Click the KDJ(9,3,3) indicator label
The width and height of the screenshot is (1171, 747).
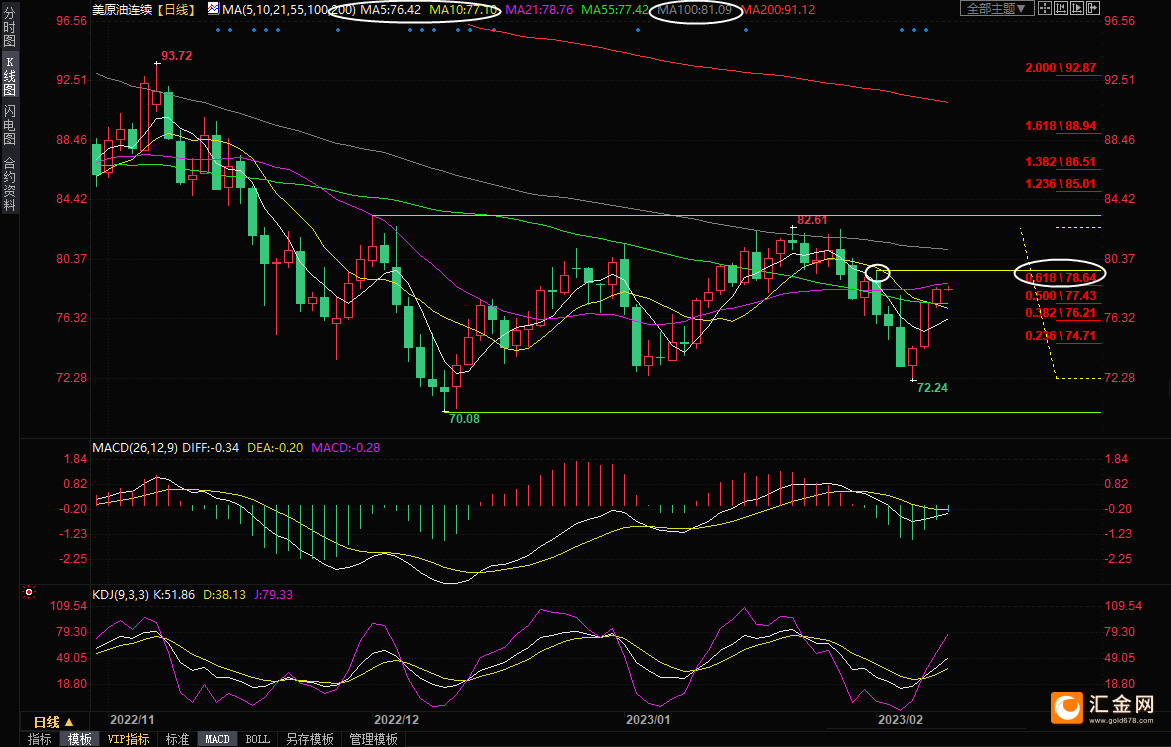pos(120,595)
